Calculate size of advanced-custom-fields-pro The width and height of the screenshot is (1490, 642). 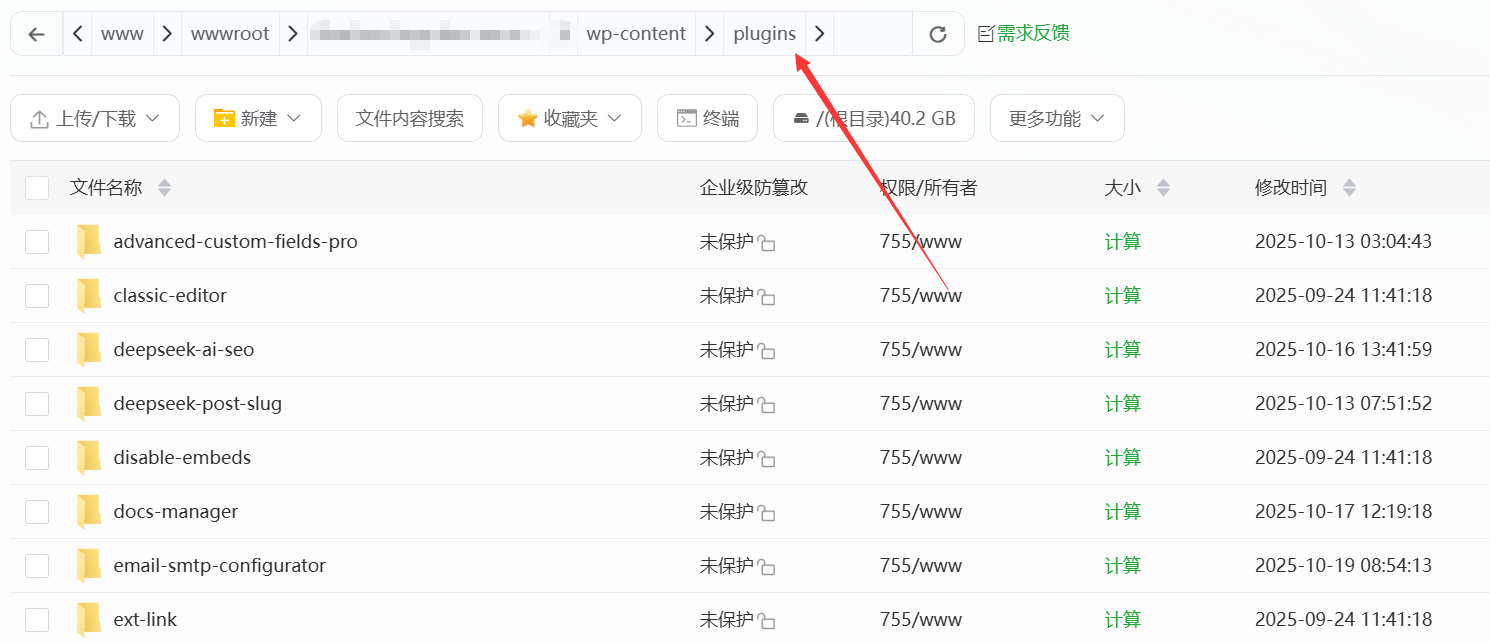pos(1122,241)
